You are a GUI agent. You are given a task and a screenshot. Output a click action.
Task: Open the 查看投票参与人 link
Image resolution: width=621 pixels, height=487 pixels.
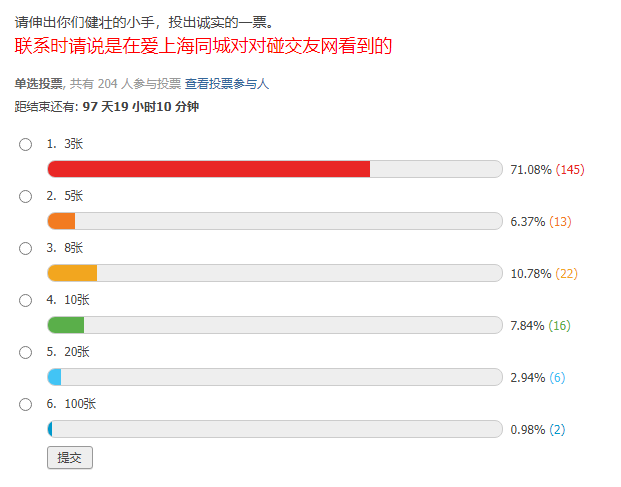[227, 84]
